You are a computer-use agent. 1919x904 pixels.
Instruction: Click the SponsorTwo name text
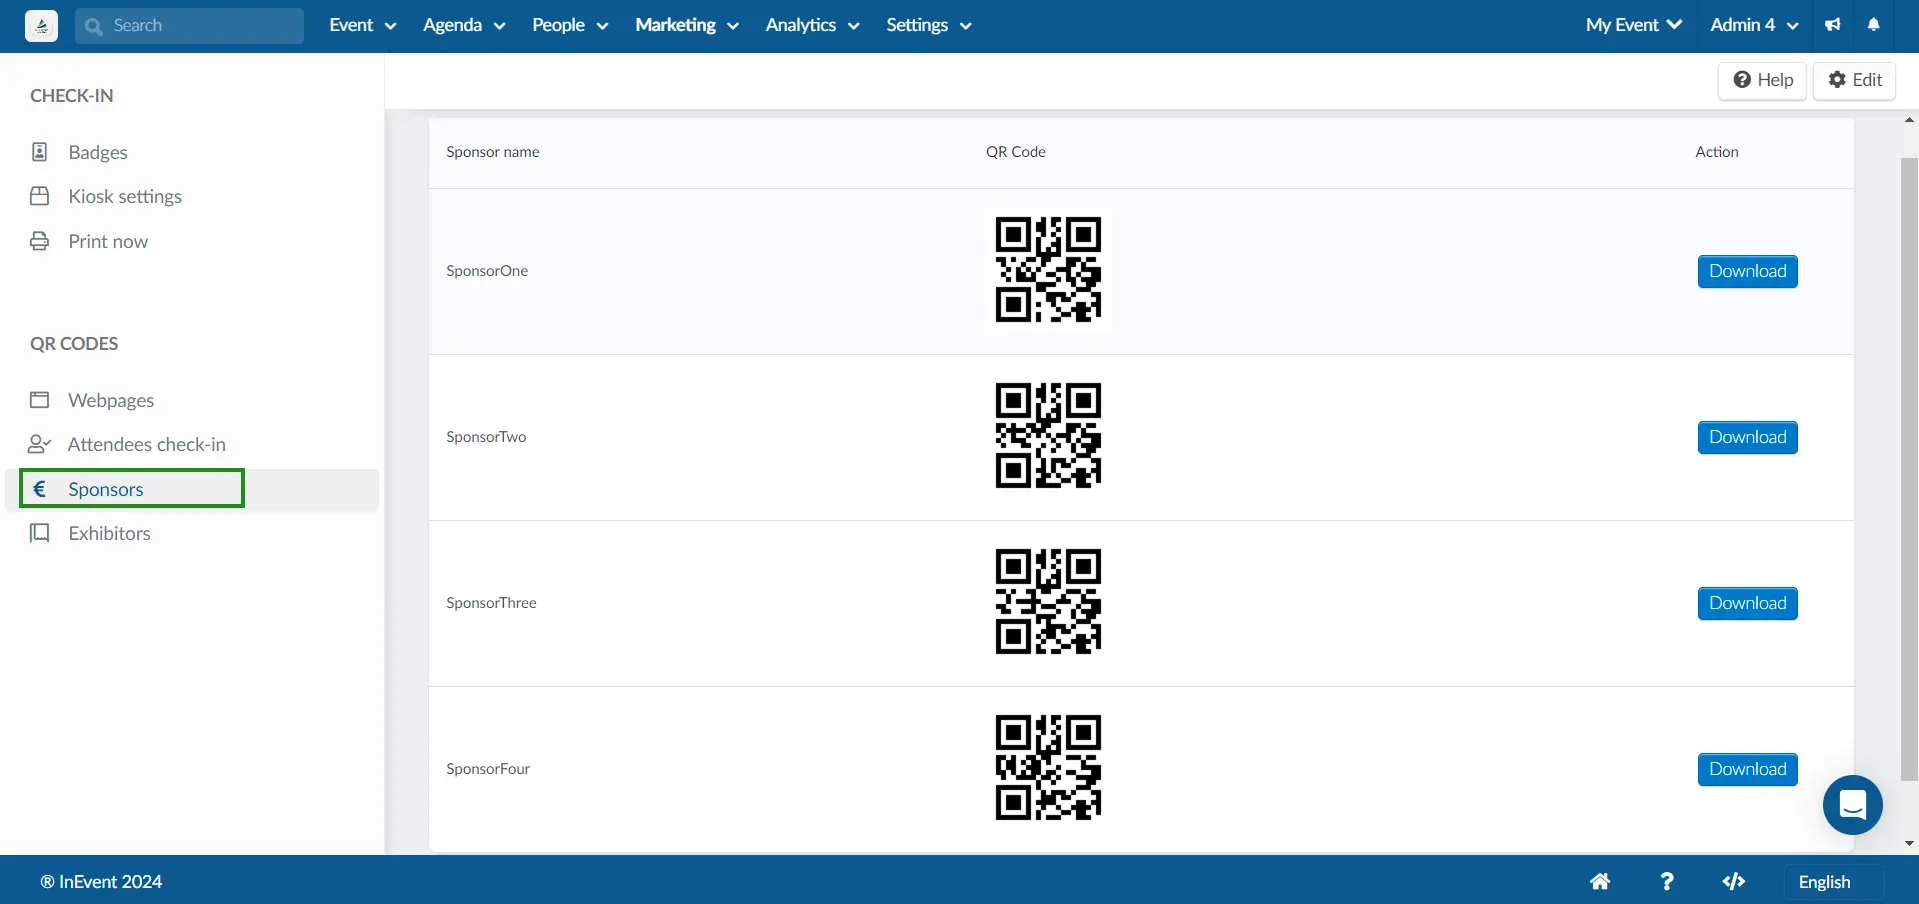pos(486,437)
